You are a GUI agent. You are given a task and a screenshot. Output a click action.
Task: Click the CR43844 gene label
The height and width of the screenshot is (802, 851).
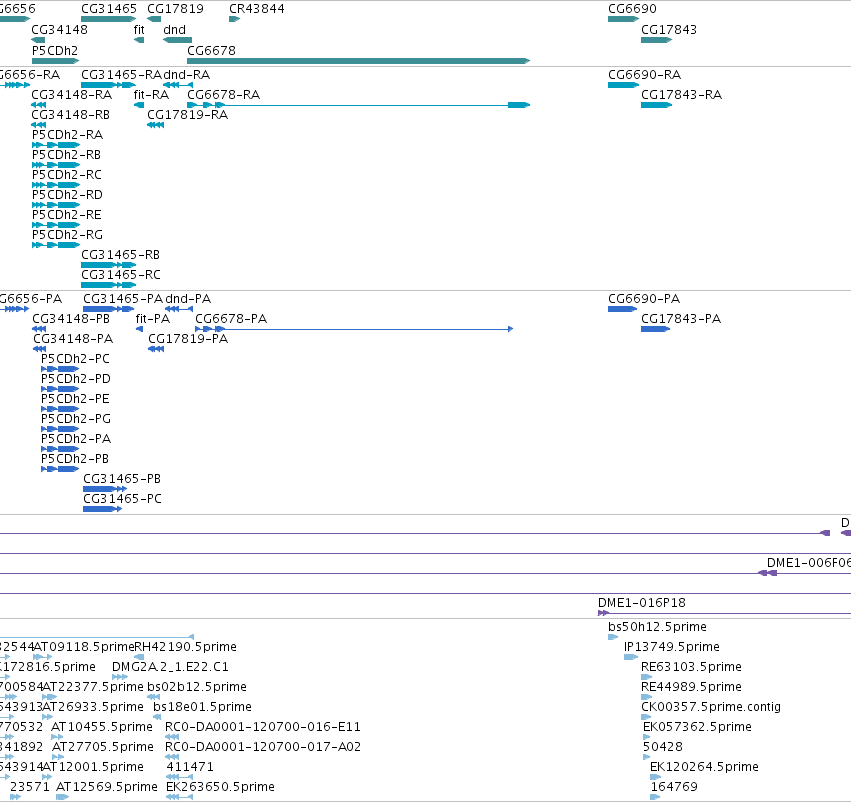coord(257,9)
